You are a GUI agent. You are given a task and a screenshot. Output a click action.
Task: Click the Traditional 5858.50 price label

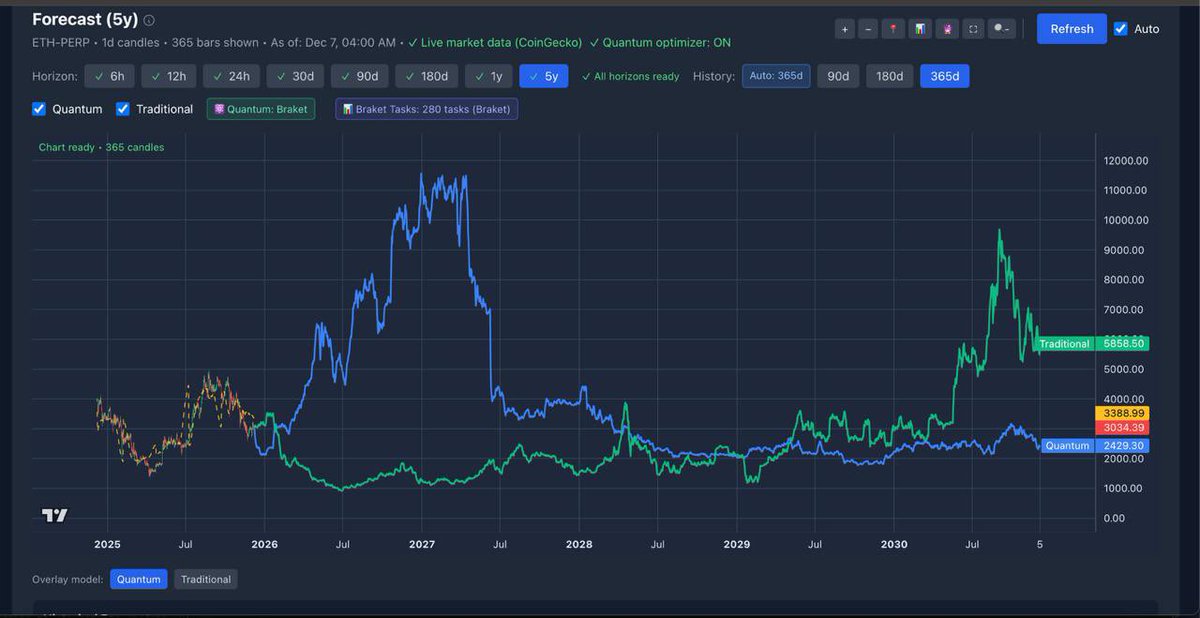click(x=1091, y=343)
